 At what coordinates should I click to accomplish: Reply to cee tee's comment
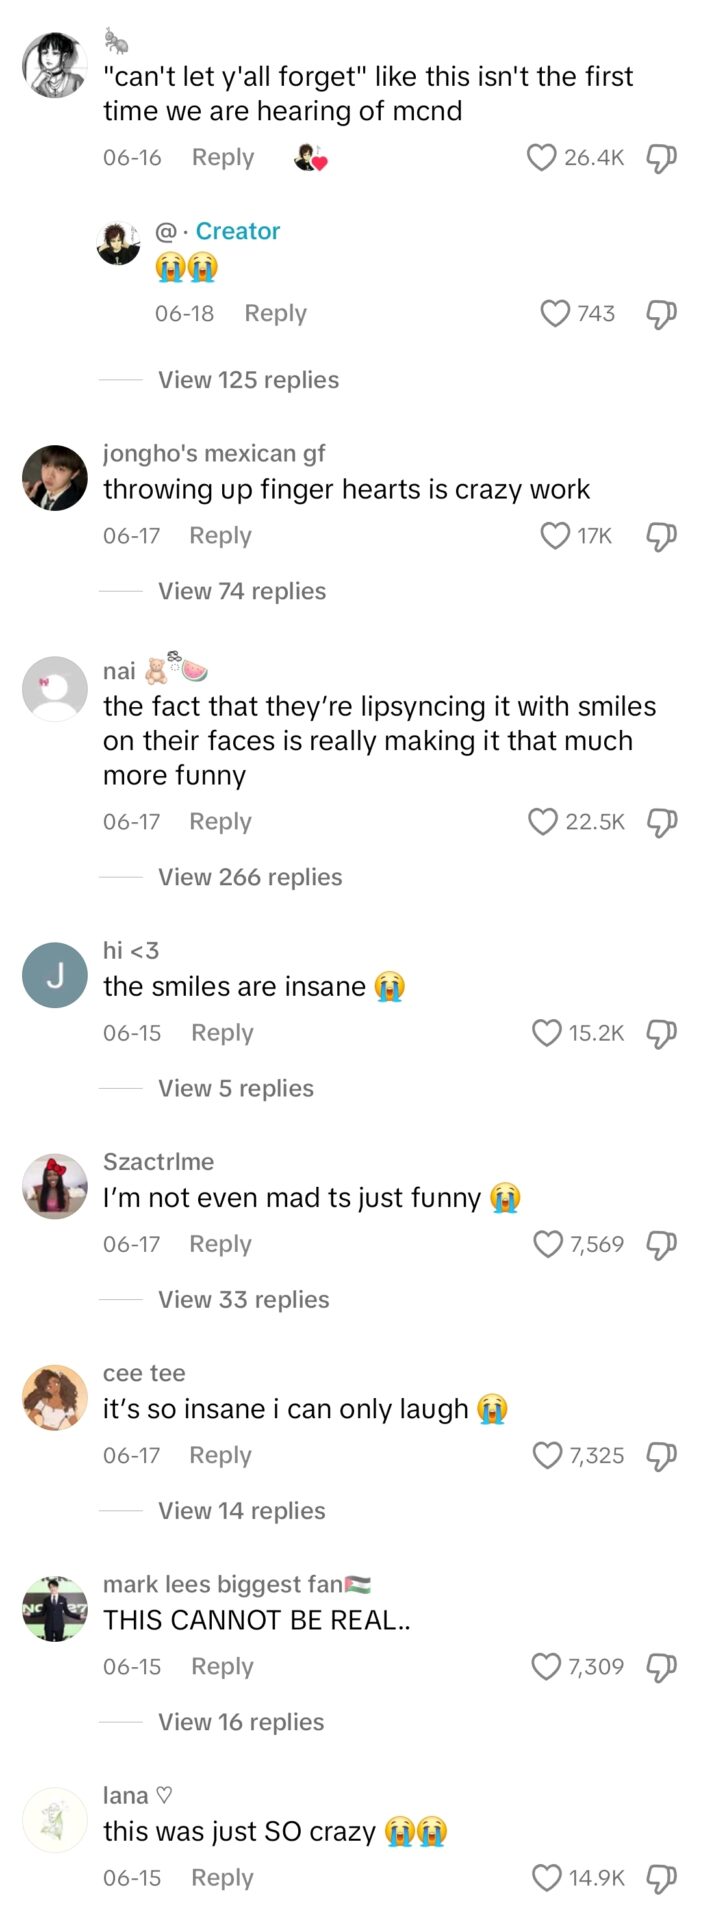220,1455
